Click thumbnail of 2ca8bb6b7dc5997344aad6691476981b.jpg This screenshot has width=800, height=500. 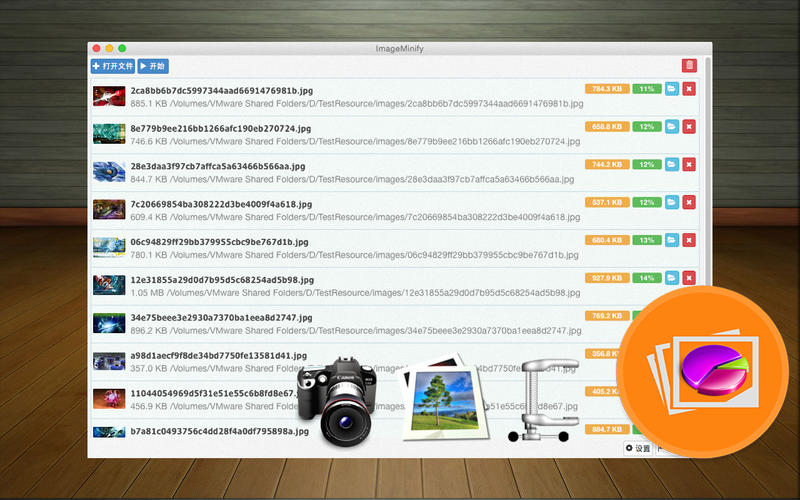109,96
